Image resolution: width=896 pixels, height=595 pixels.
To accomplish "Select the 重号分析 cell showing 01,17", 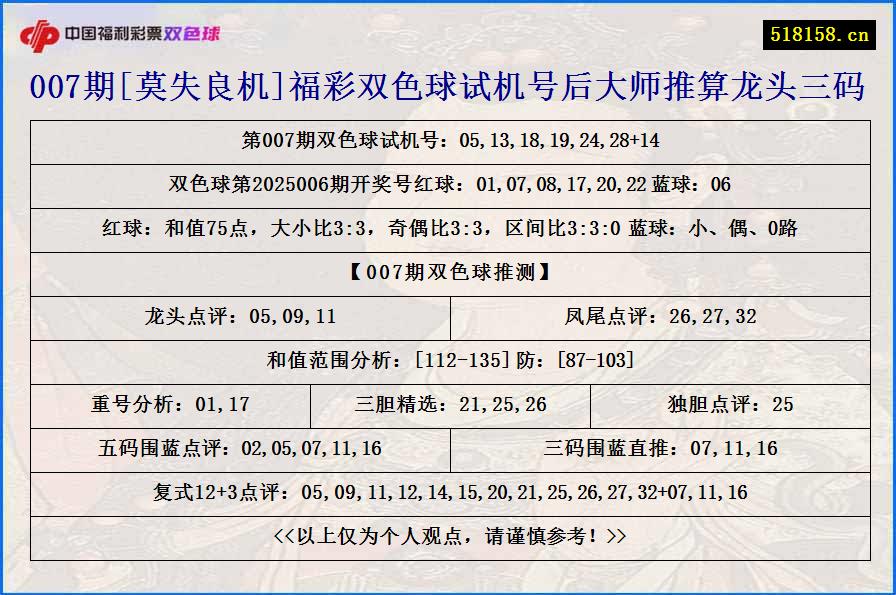I will click(172, 405).
